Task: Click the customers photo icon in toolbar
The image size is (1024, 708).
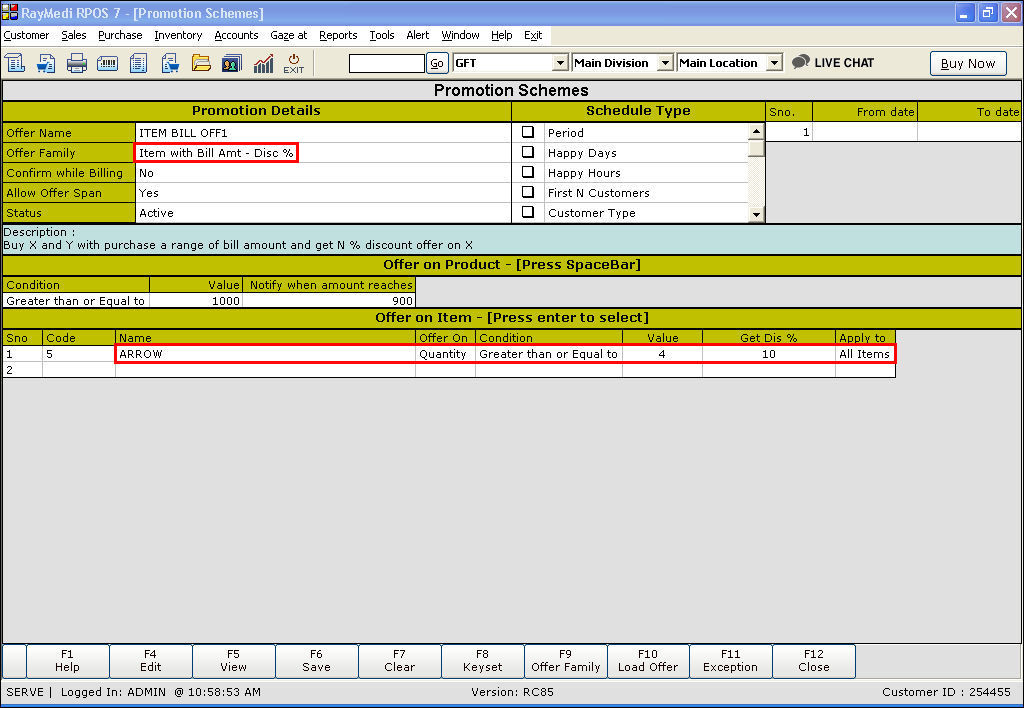Action: click(232, 63)
